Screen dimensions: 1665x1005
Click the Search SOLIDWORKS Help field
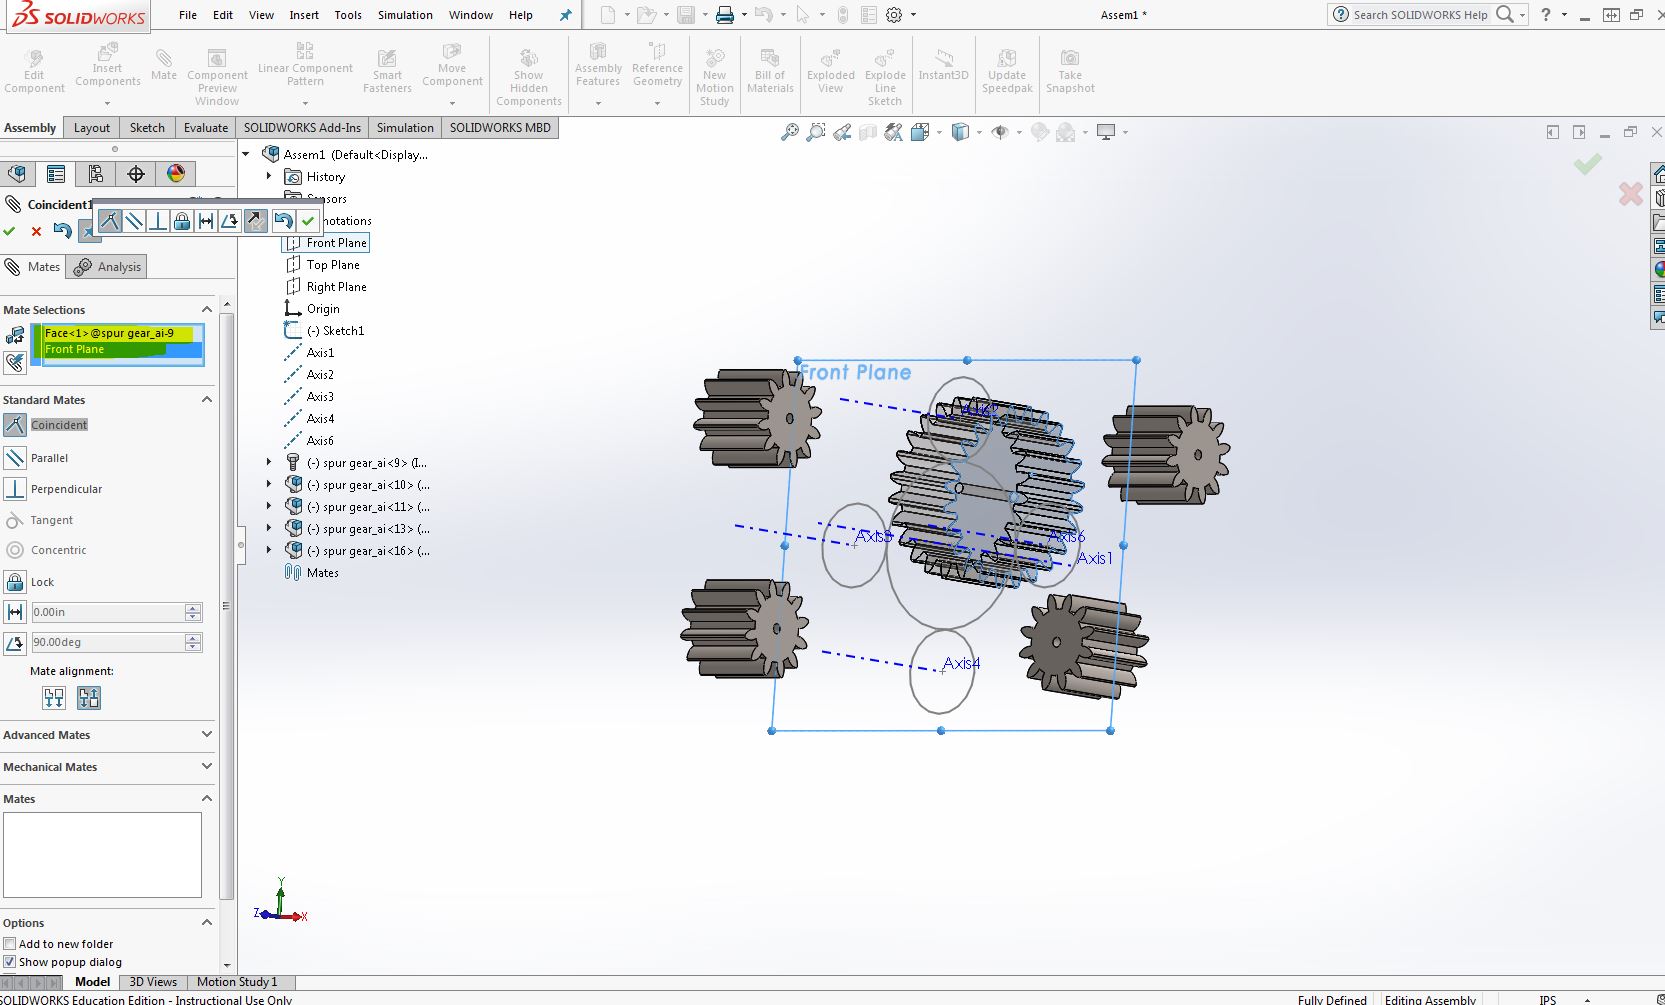point(1420,15)
